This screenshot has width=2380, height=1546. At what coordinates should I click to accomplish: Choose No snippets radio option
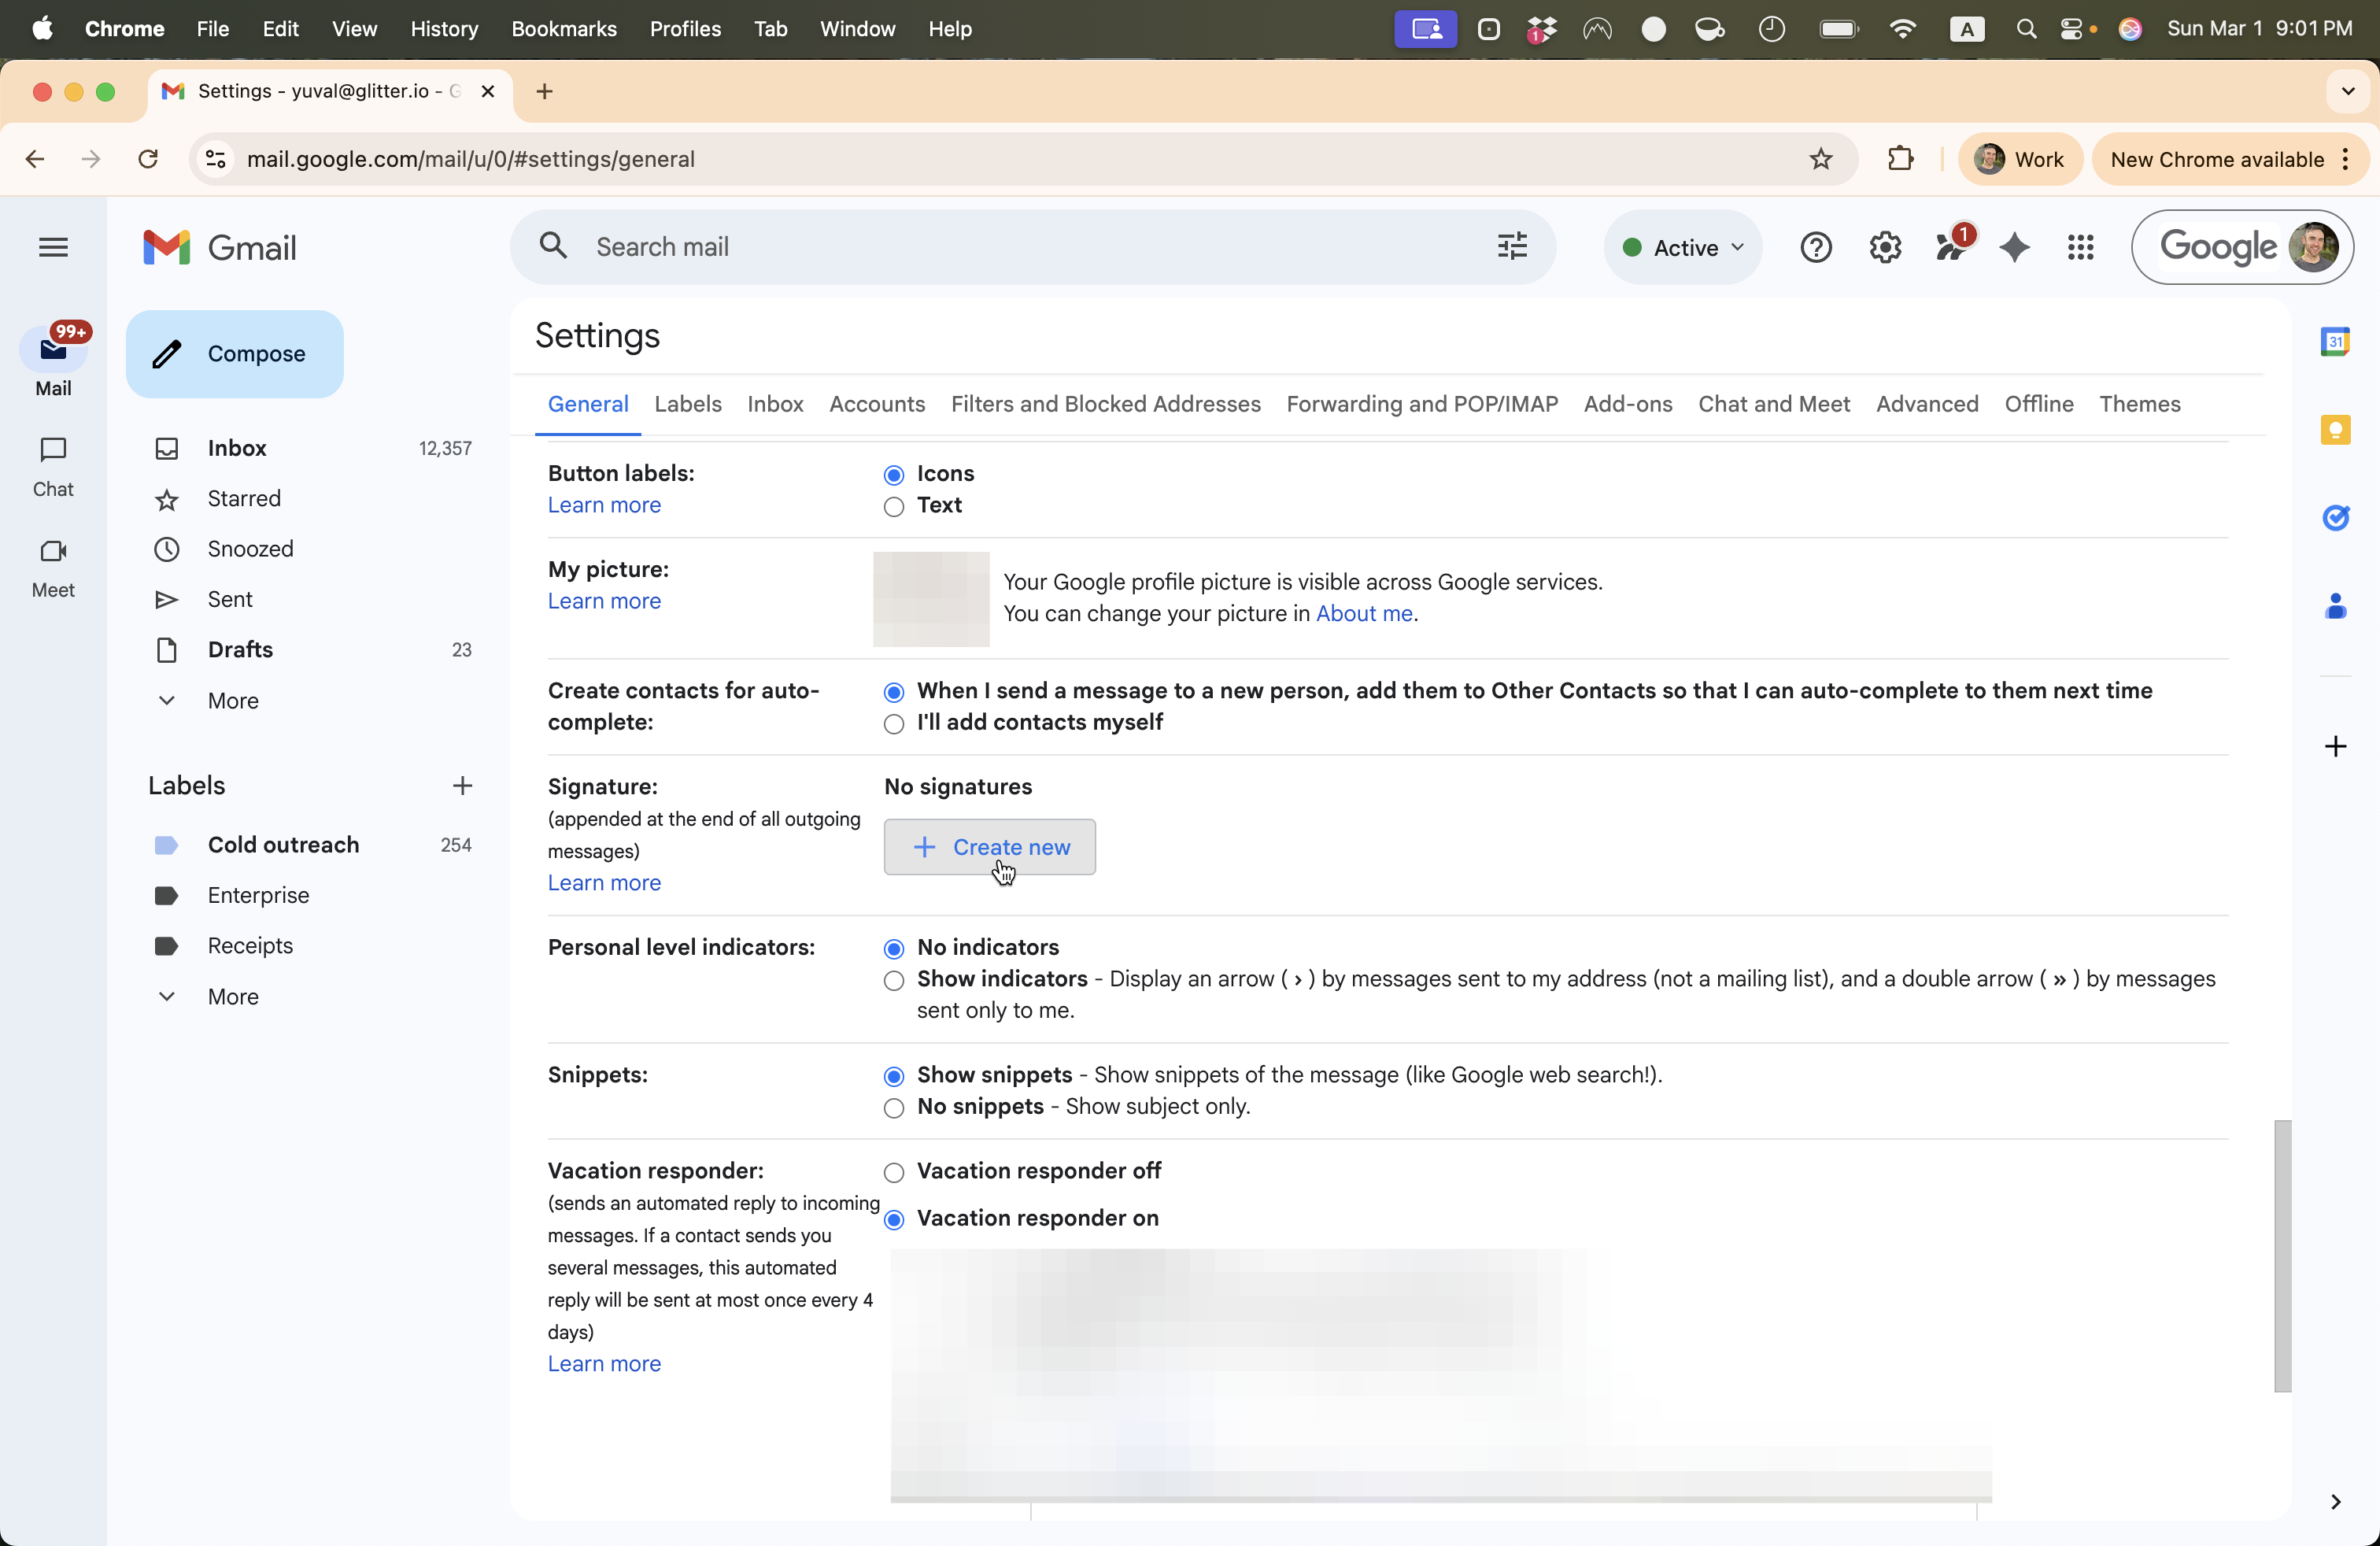tap(894, 1108)
